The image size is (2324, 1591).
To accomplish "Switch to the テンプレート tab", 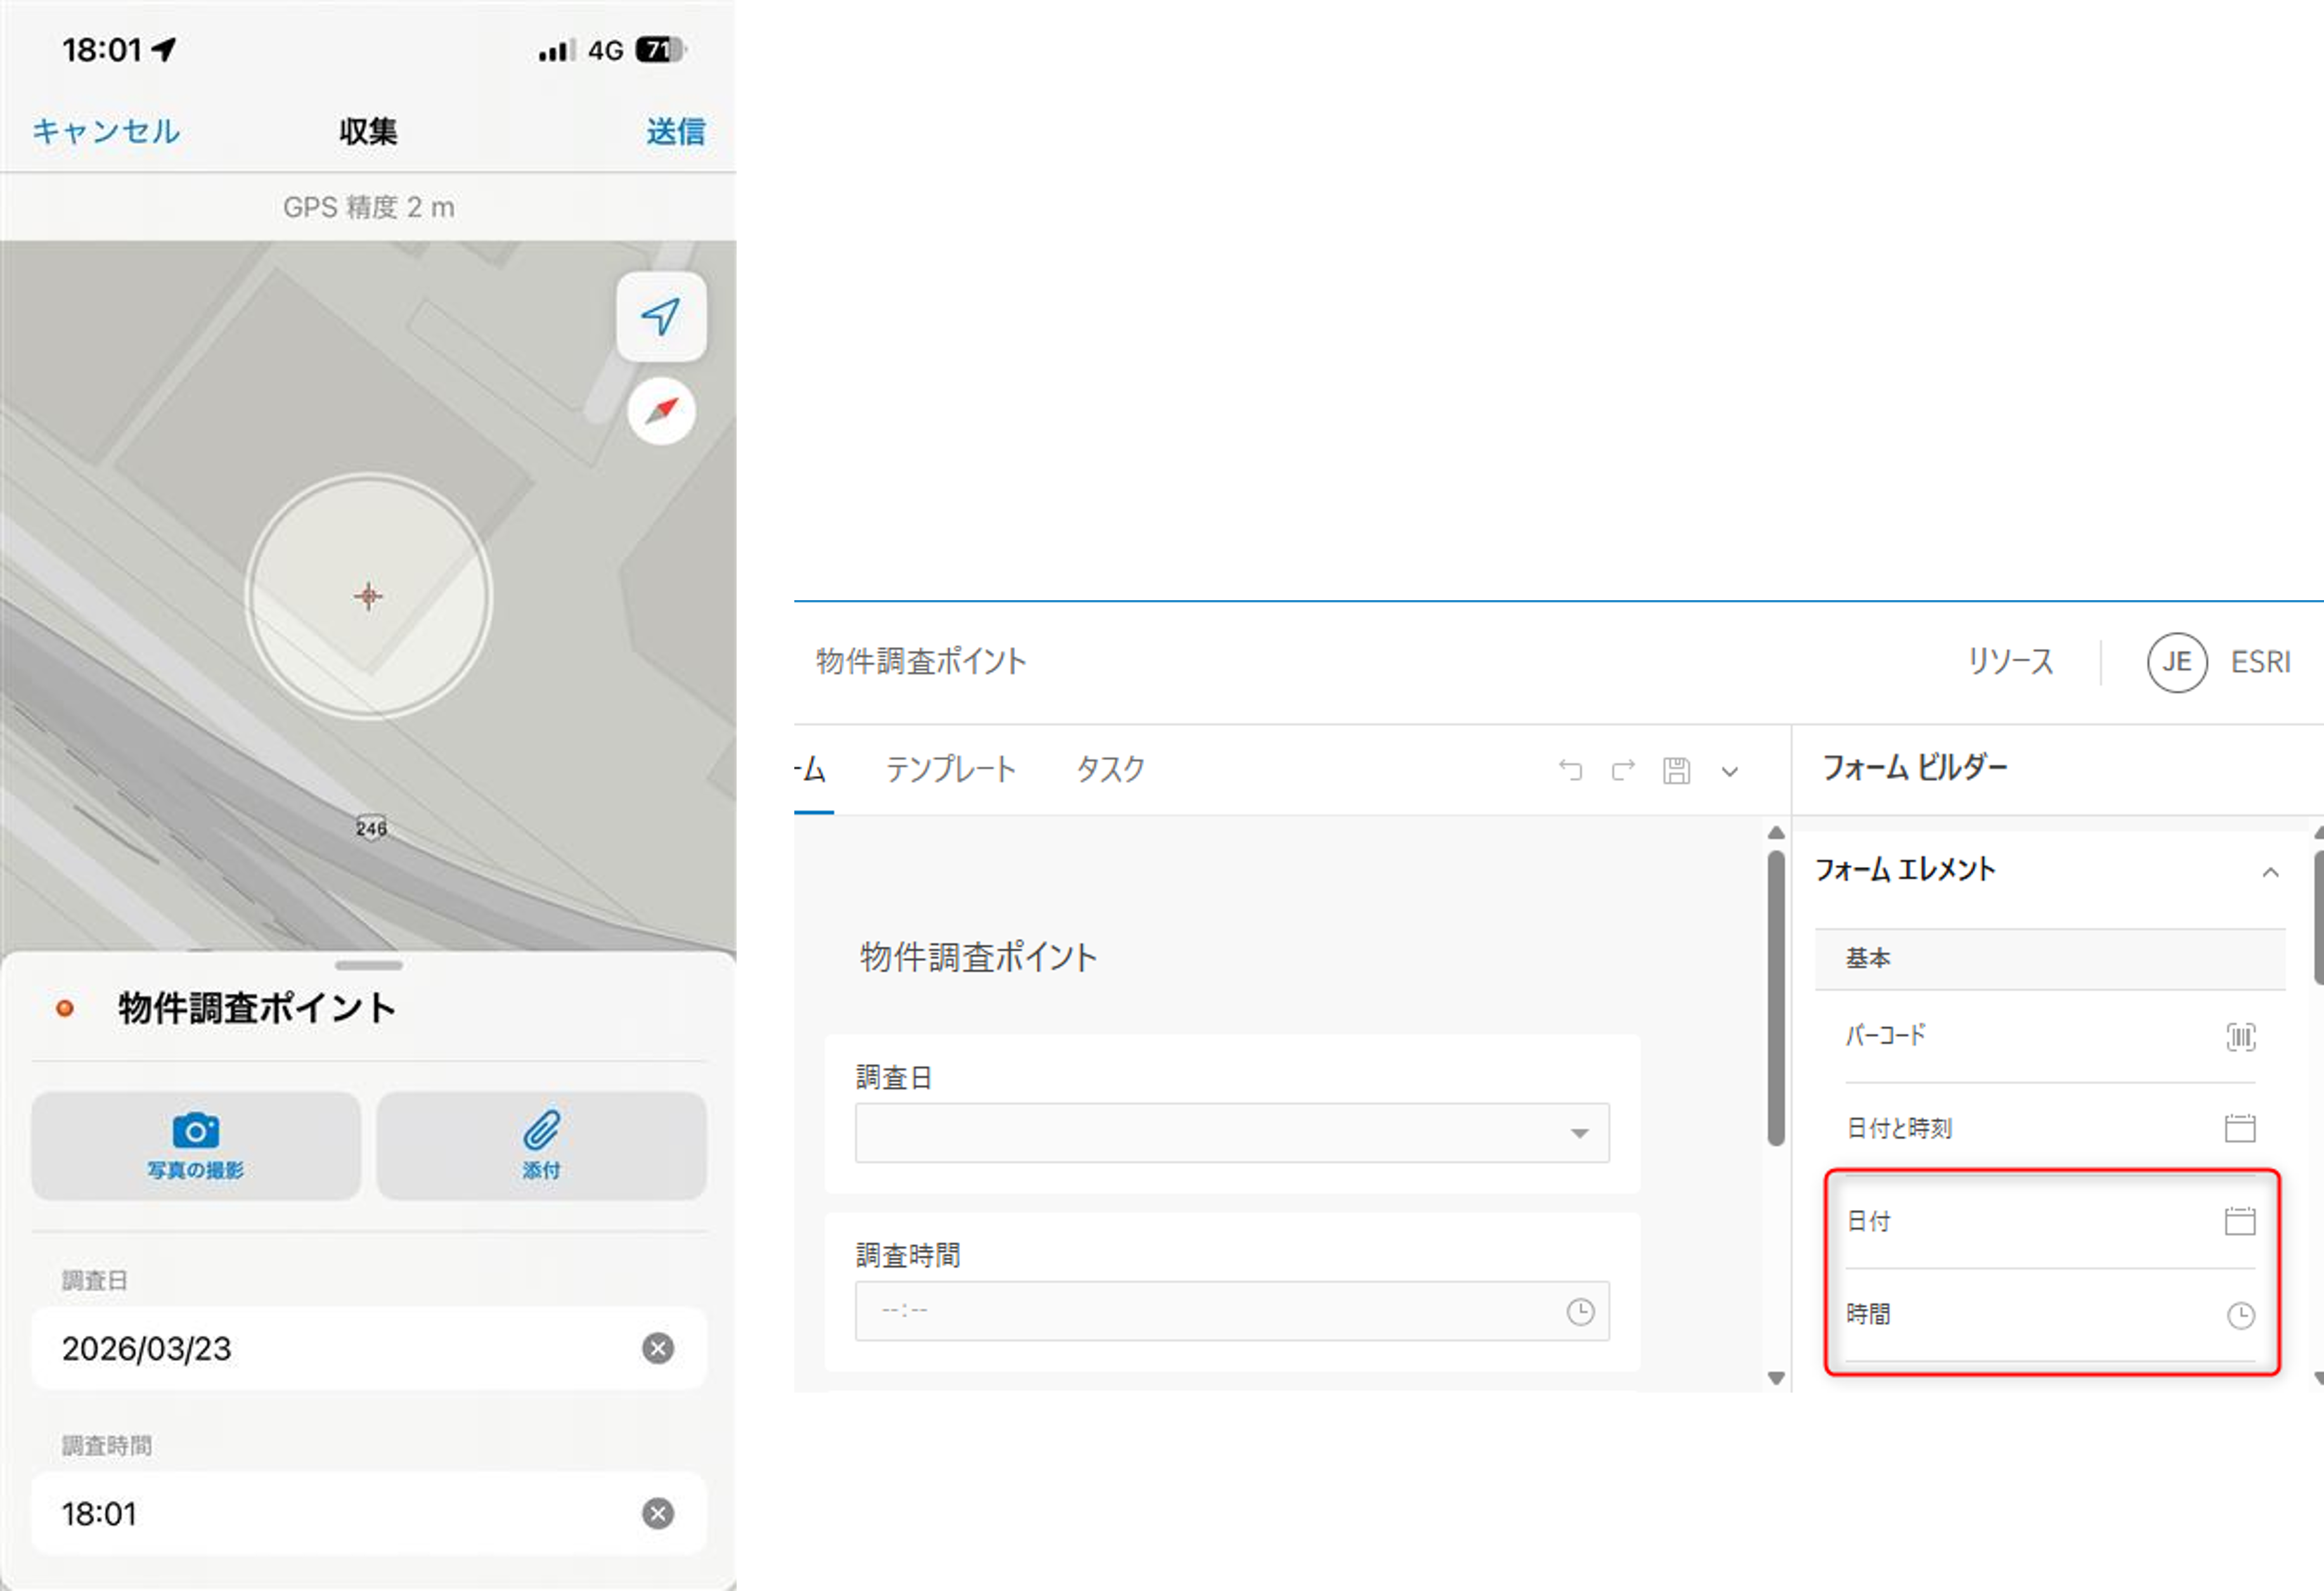I will point(950,769).
